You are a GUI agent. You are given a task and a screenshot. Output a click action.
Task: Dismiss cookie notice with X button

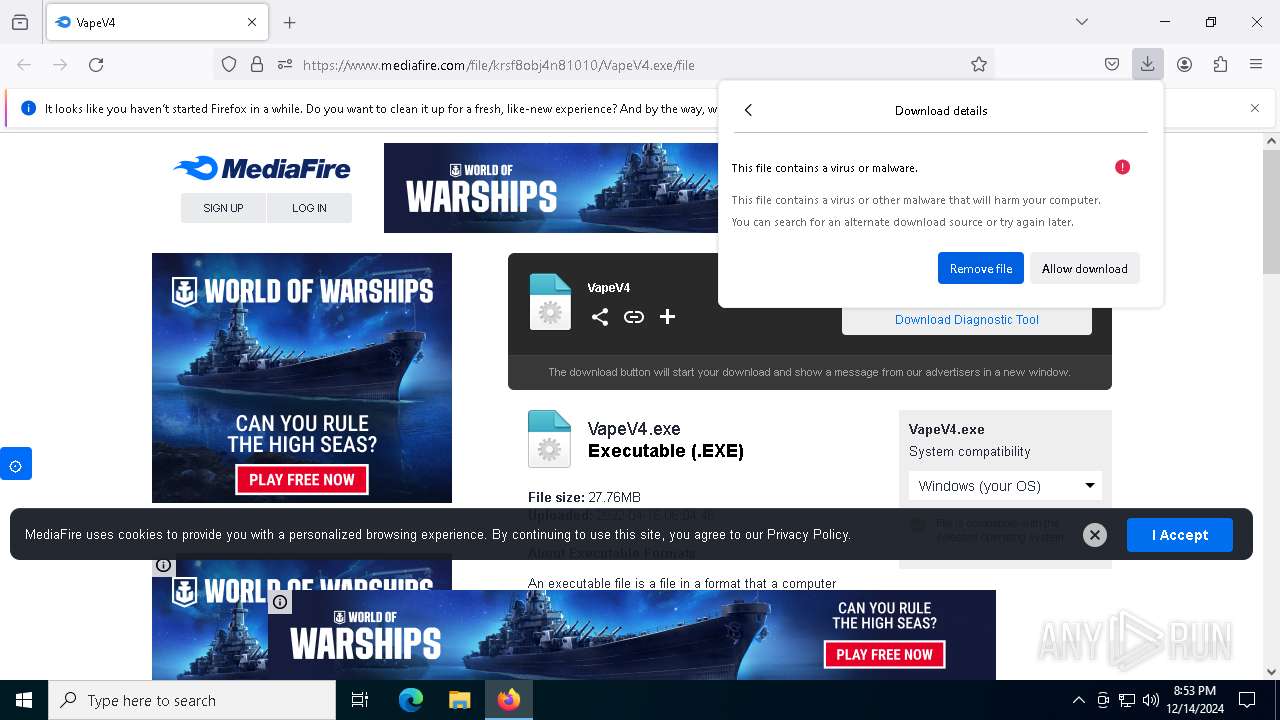(x=1095, y=535)
